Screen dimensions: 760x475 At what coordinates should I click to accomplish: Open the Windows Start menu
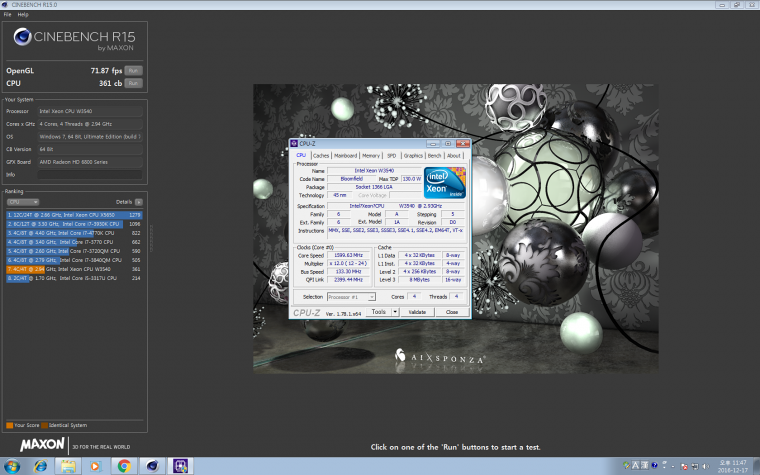click(12, 466)
